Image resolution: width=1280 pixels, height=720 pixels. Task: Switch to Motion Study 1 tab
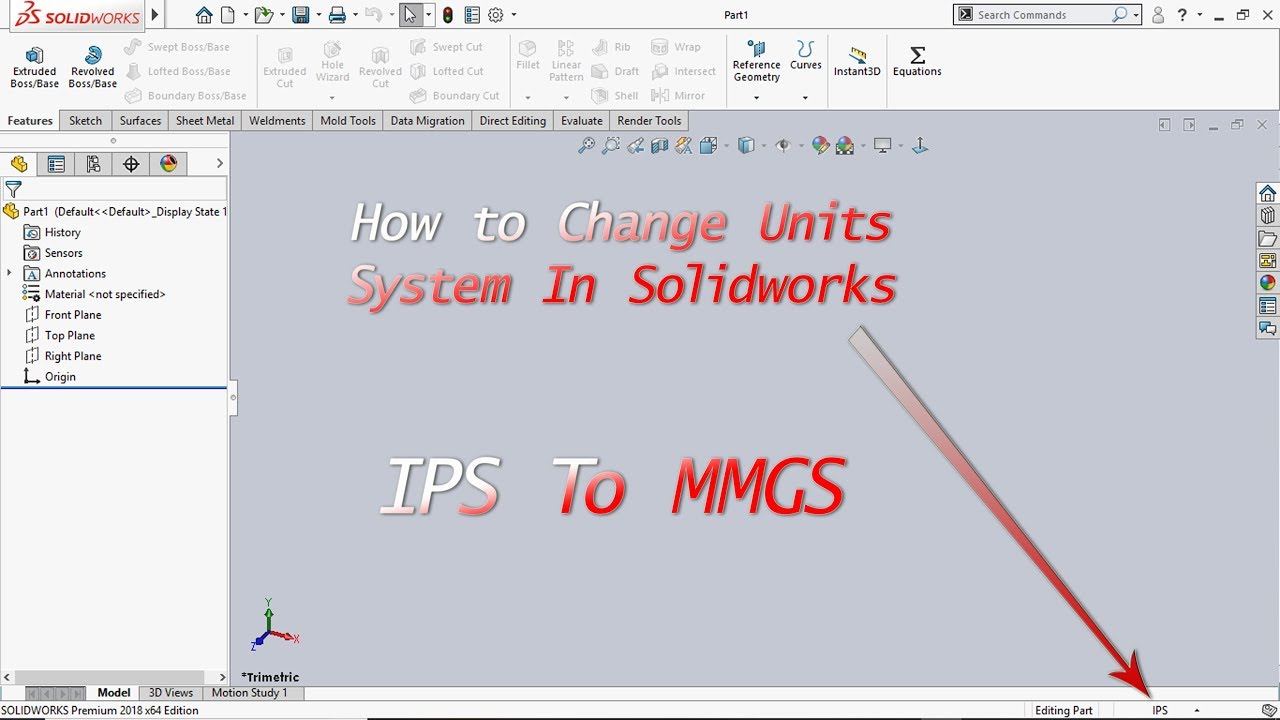[x=249, y=693]
